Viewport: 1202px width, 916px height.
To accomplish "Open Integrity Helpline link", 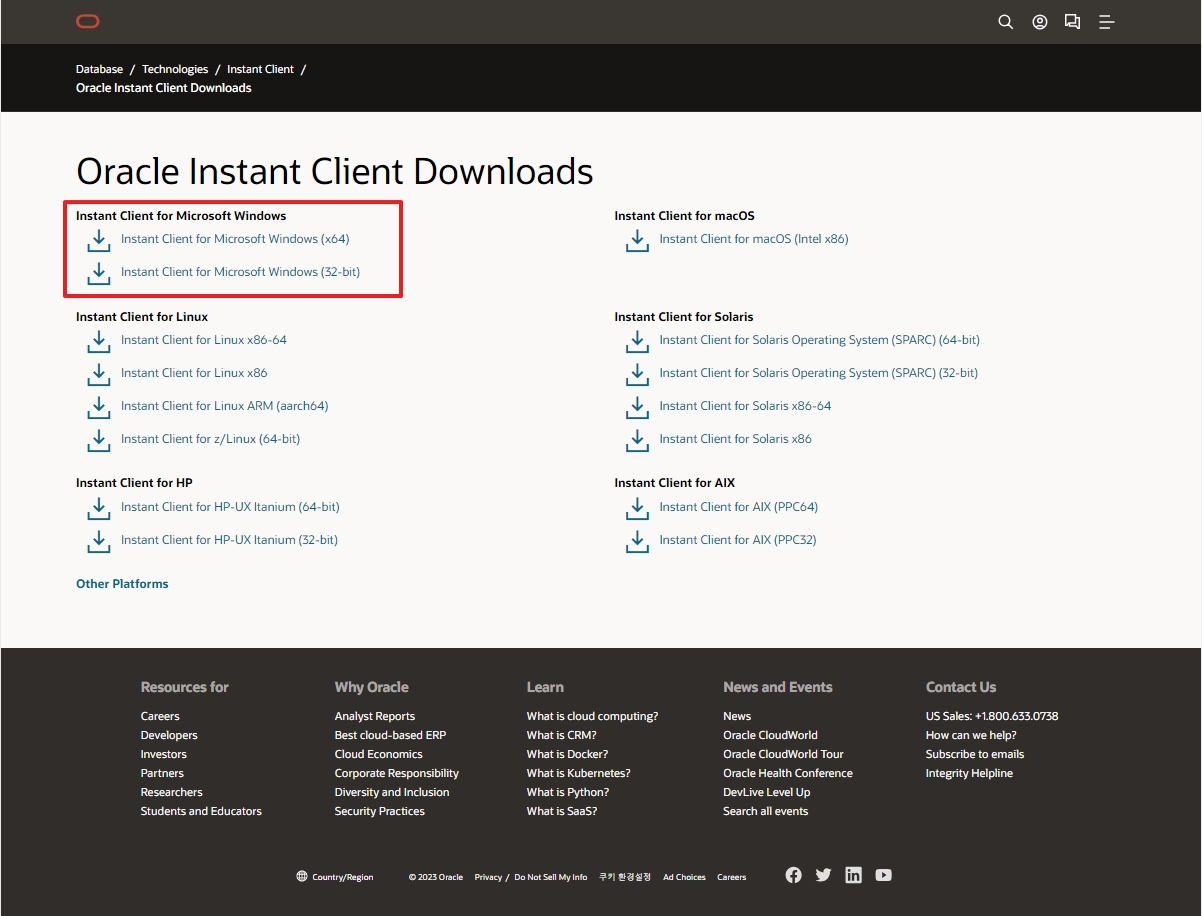I will coord(969,773).
